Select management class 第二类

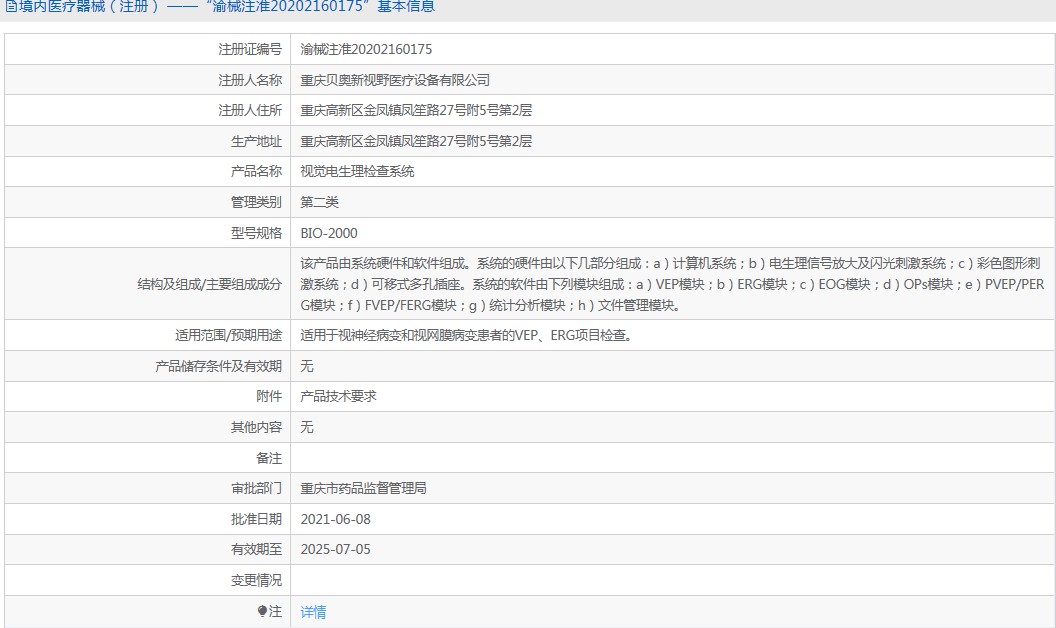point(319,202)
